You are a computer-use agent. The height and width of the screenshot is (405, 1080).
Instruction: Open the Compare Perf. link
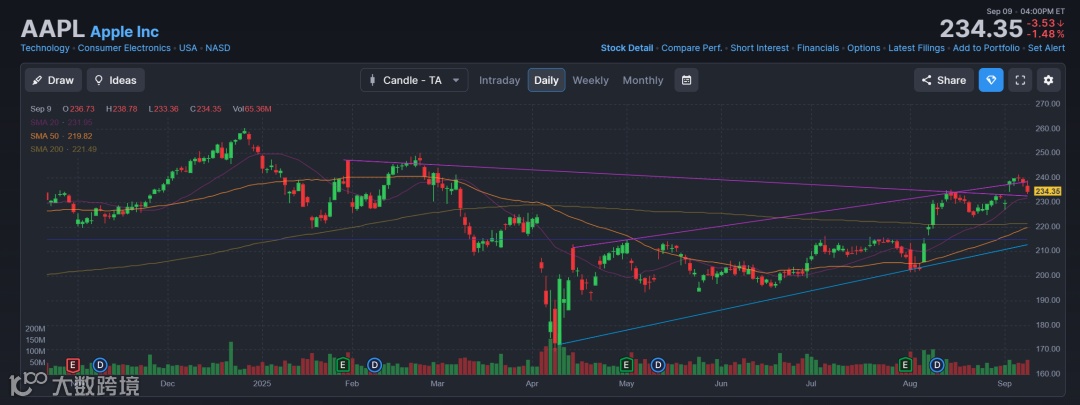click(x=692, y=48)
